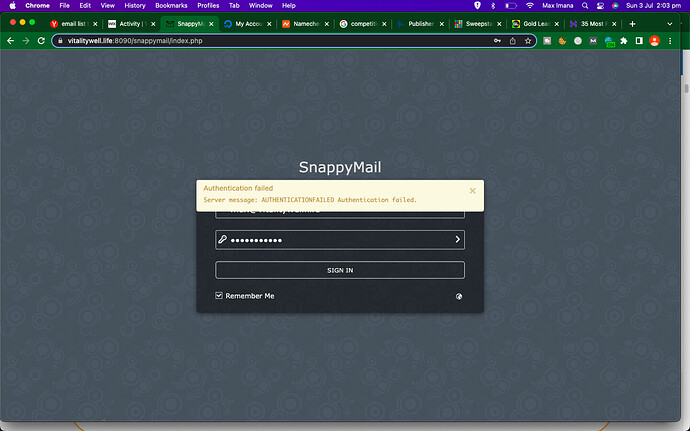Open the Help menu
690x431 pixels.
[x=289, y=5]
